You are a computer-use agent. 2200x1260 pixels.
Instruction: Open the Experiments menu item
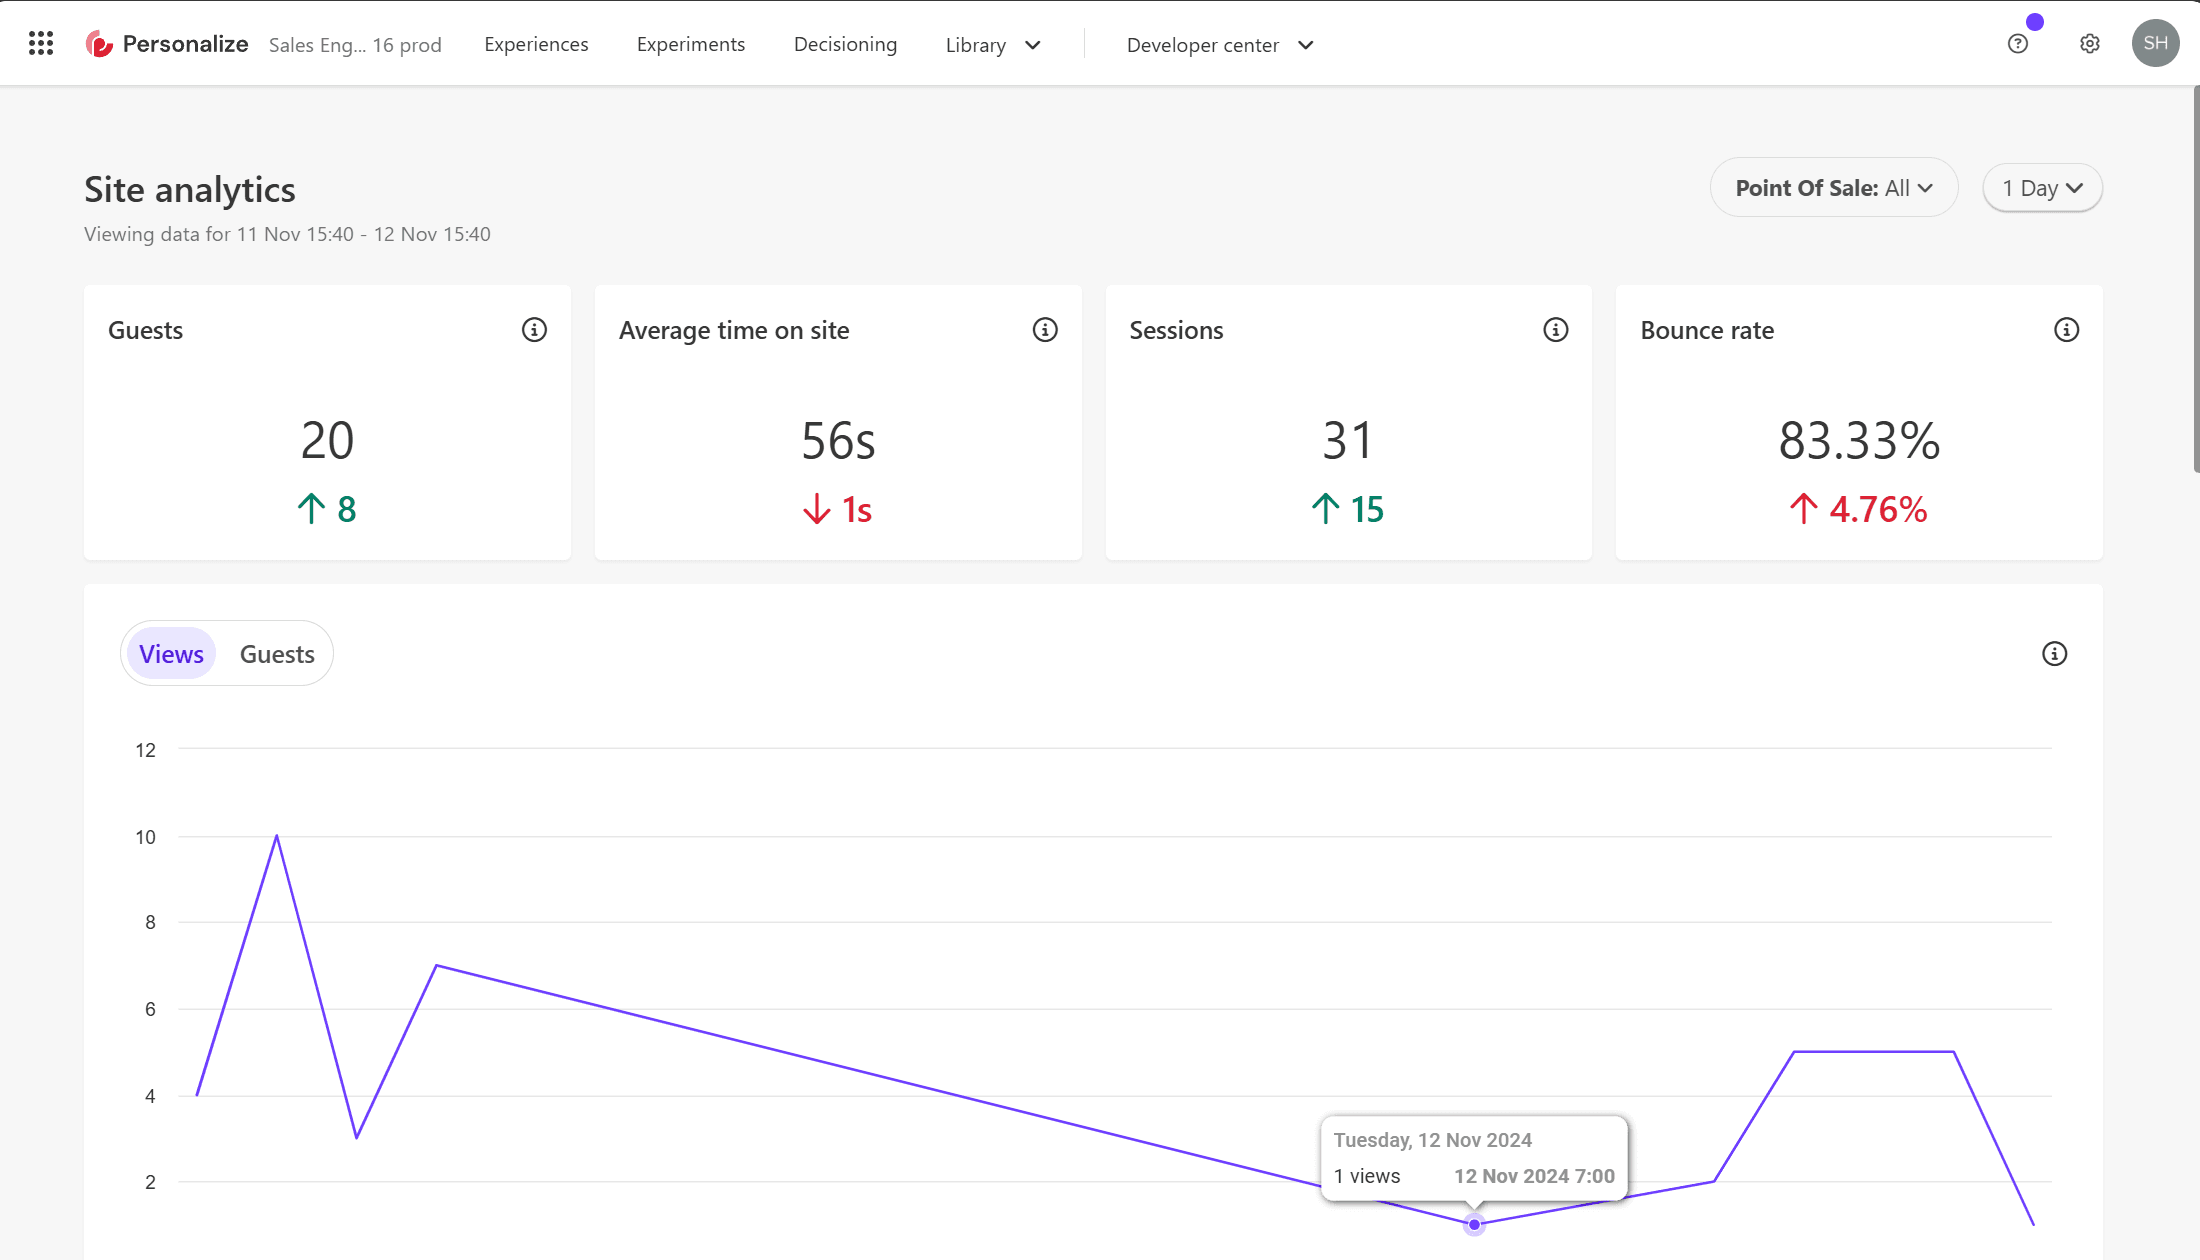(x=690, y=44)
